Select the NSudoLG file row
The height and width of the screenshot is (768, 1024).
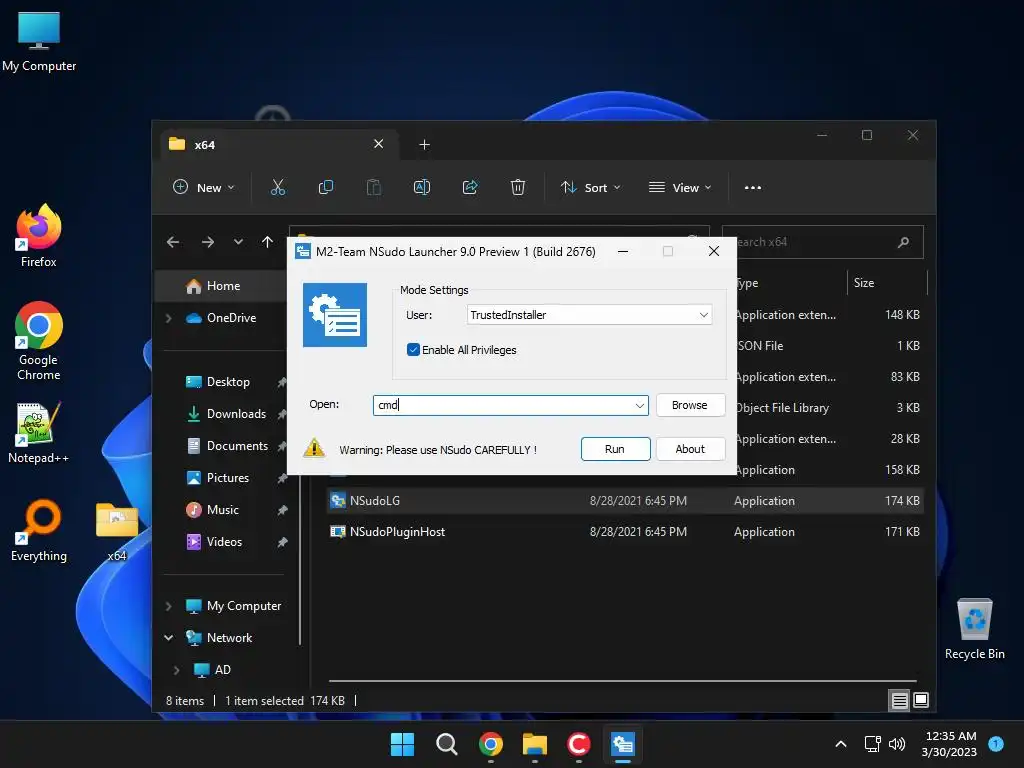625,501
